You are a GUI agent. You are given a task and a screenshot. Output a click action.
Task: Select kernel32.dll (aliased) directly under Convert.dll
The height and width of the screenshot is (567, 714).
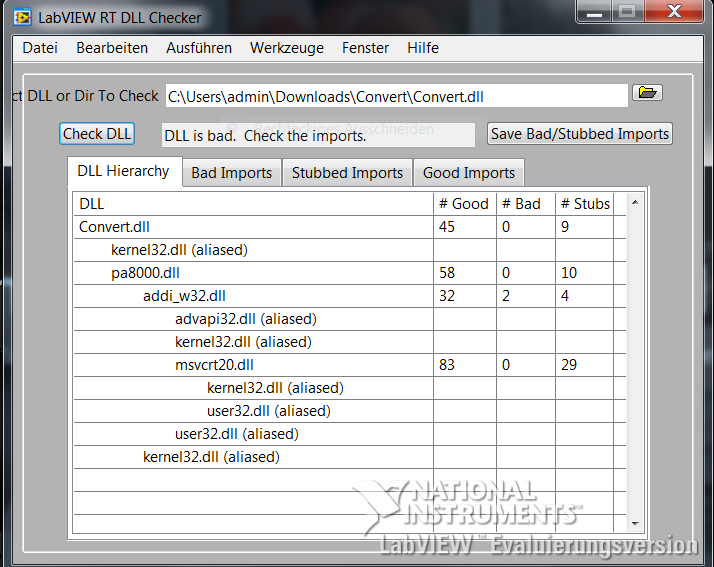point(350,250)
